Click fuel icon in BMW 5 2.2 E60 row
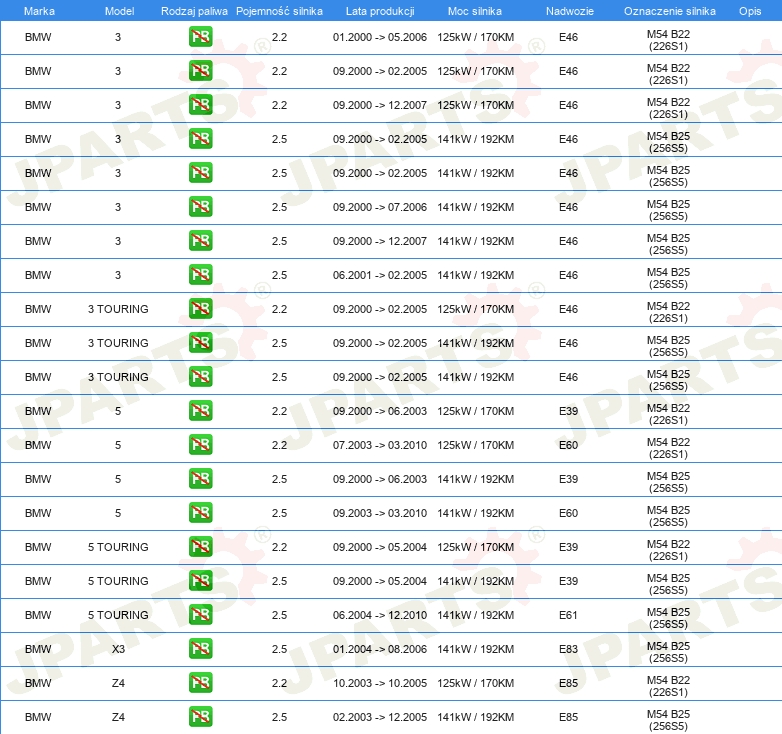782x734 pixels. click(200, 445)
